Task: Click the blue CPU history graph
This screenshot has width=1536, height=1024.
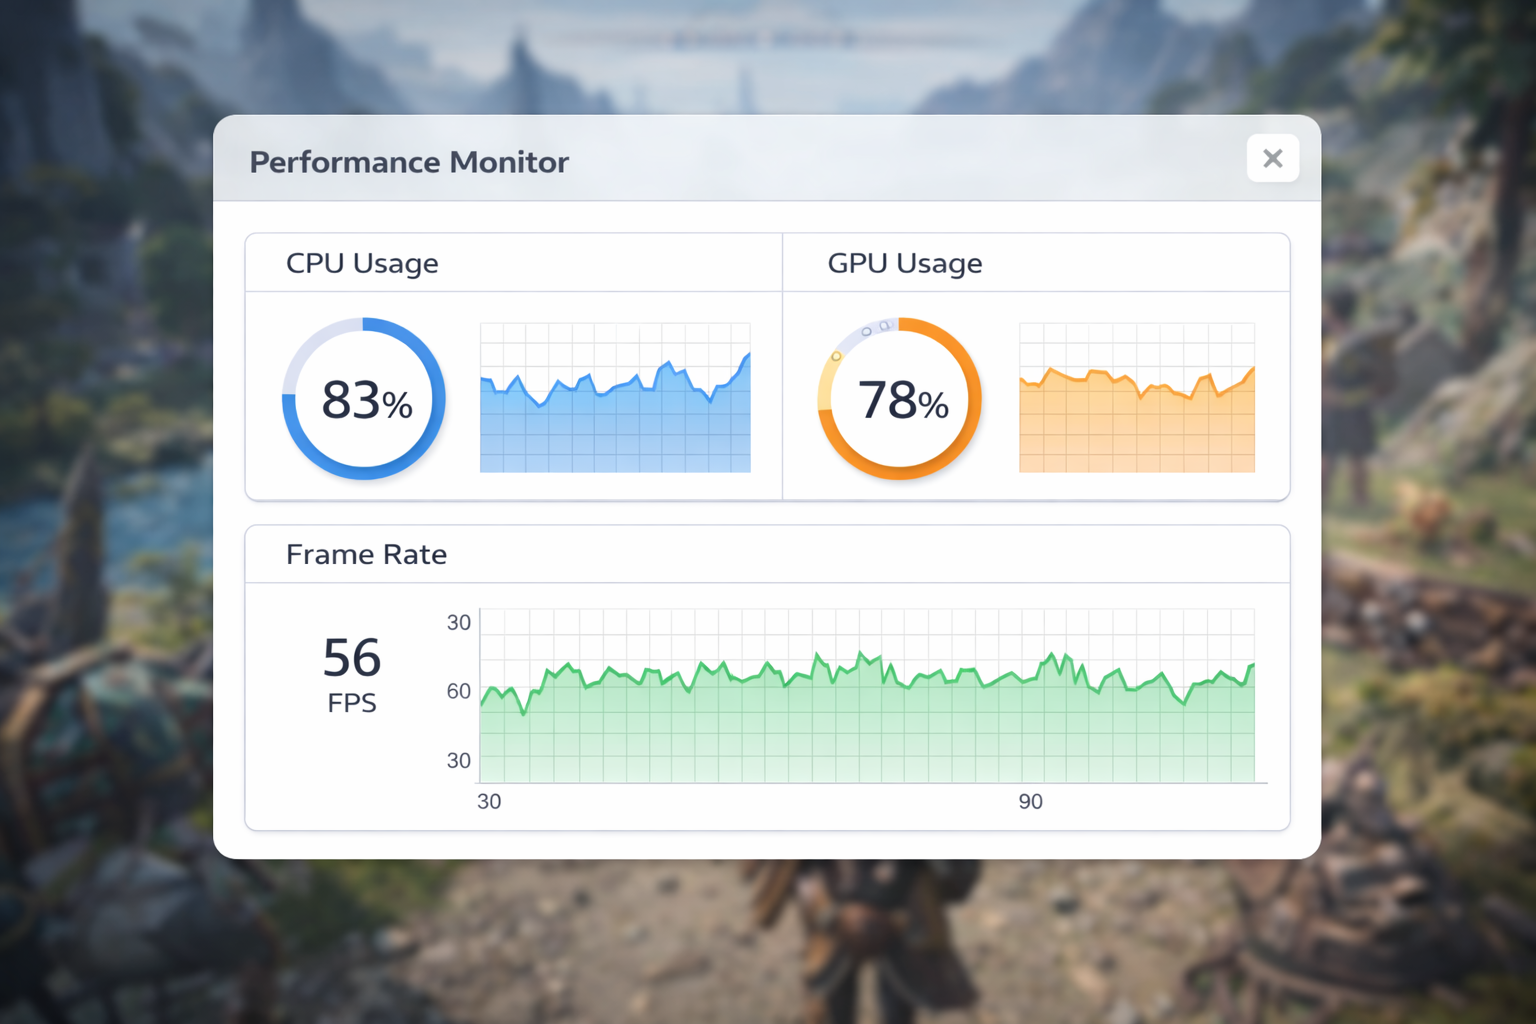Action: point(615,397)
